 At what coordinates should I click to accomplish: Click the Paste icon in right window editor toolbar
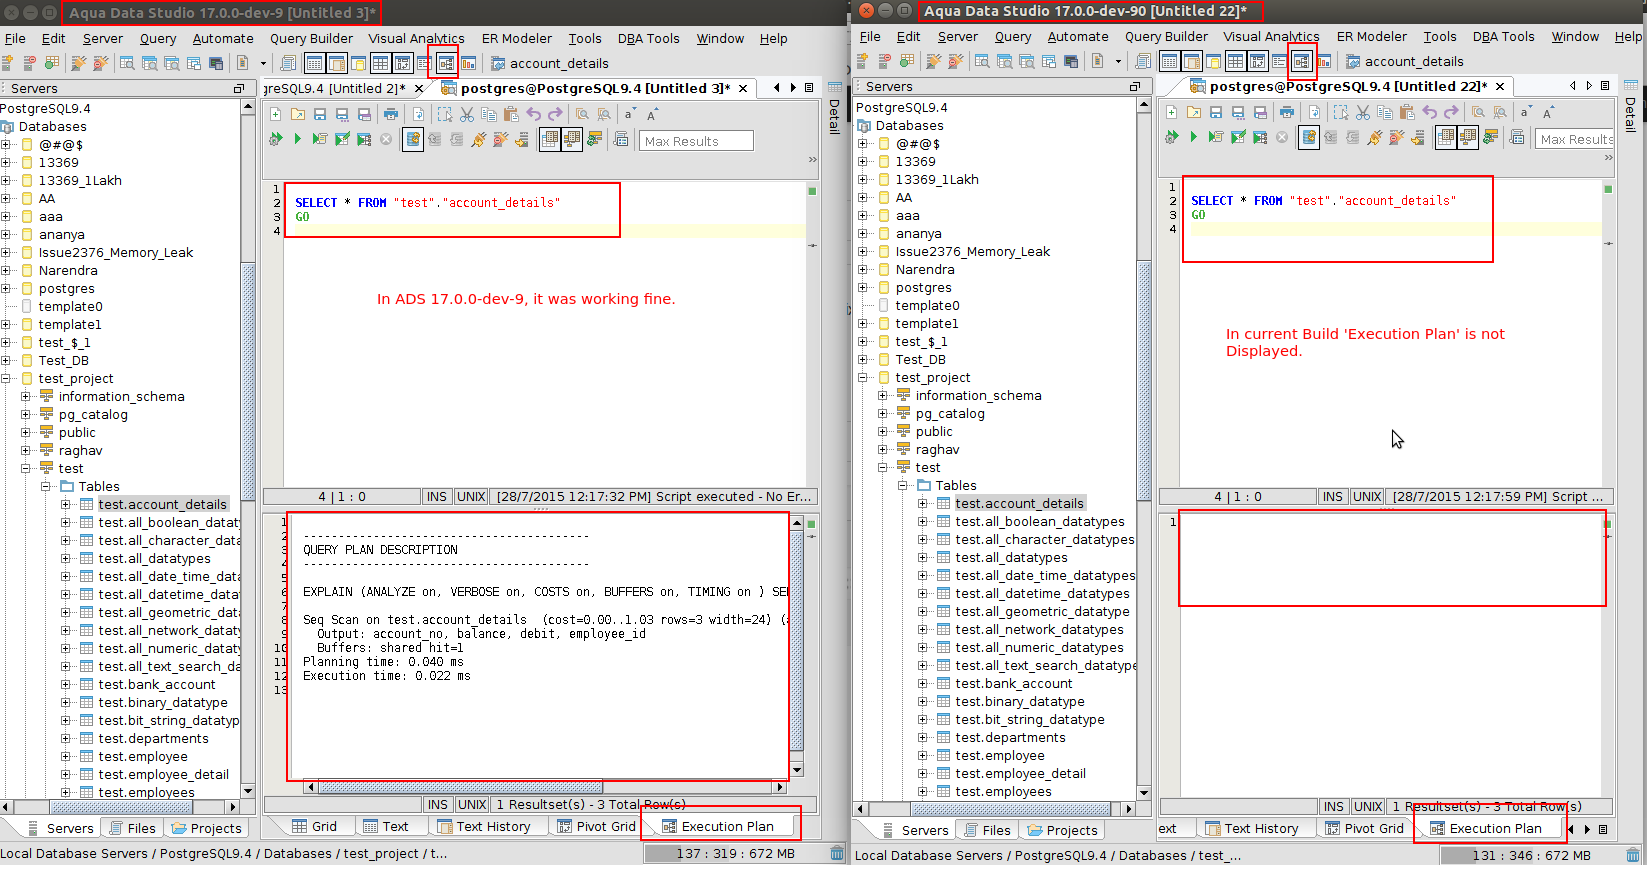[1407, 112]
